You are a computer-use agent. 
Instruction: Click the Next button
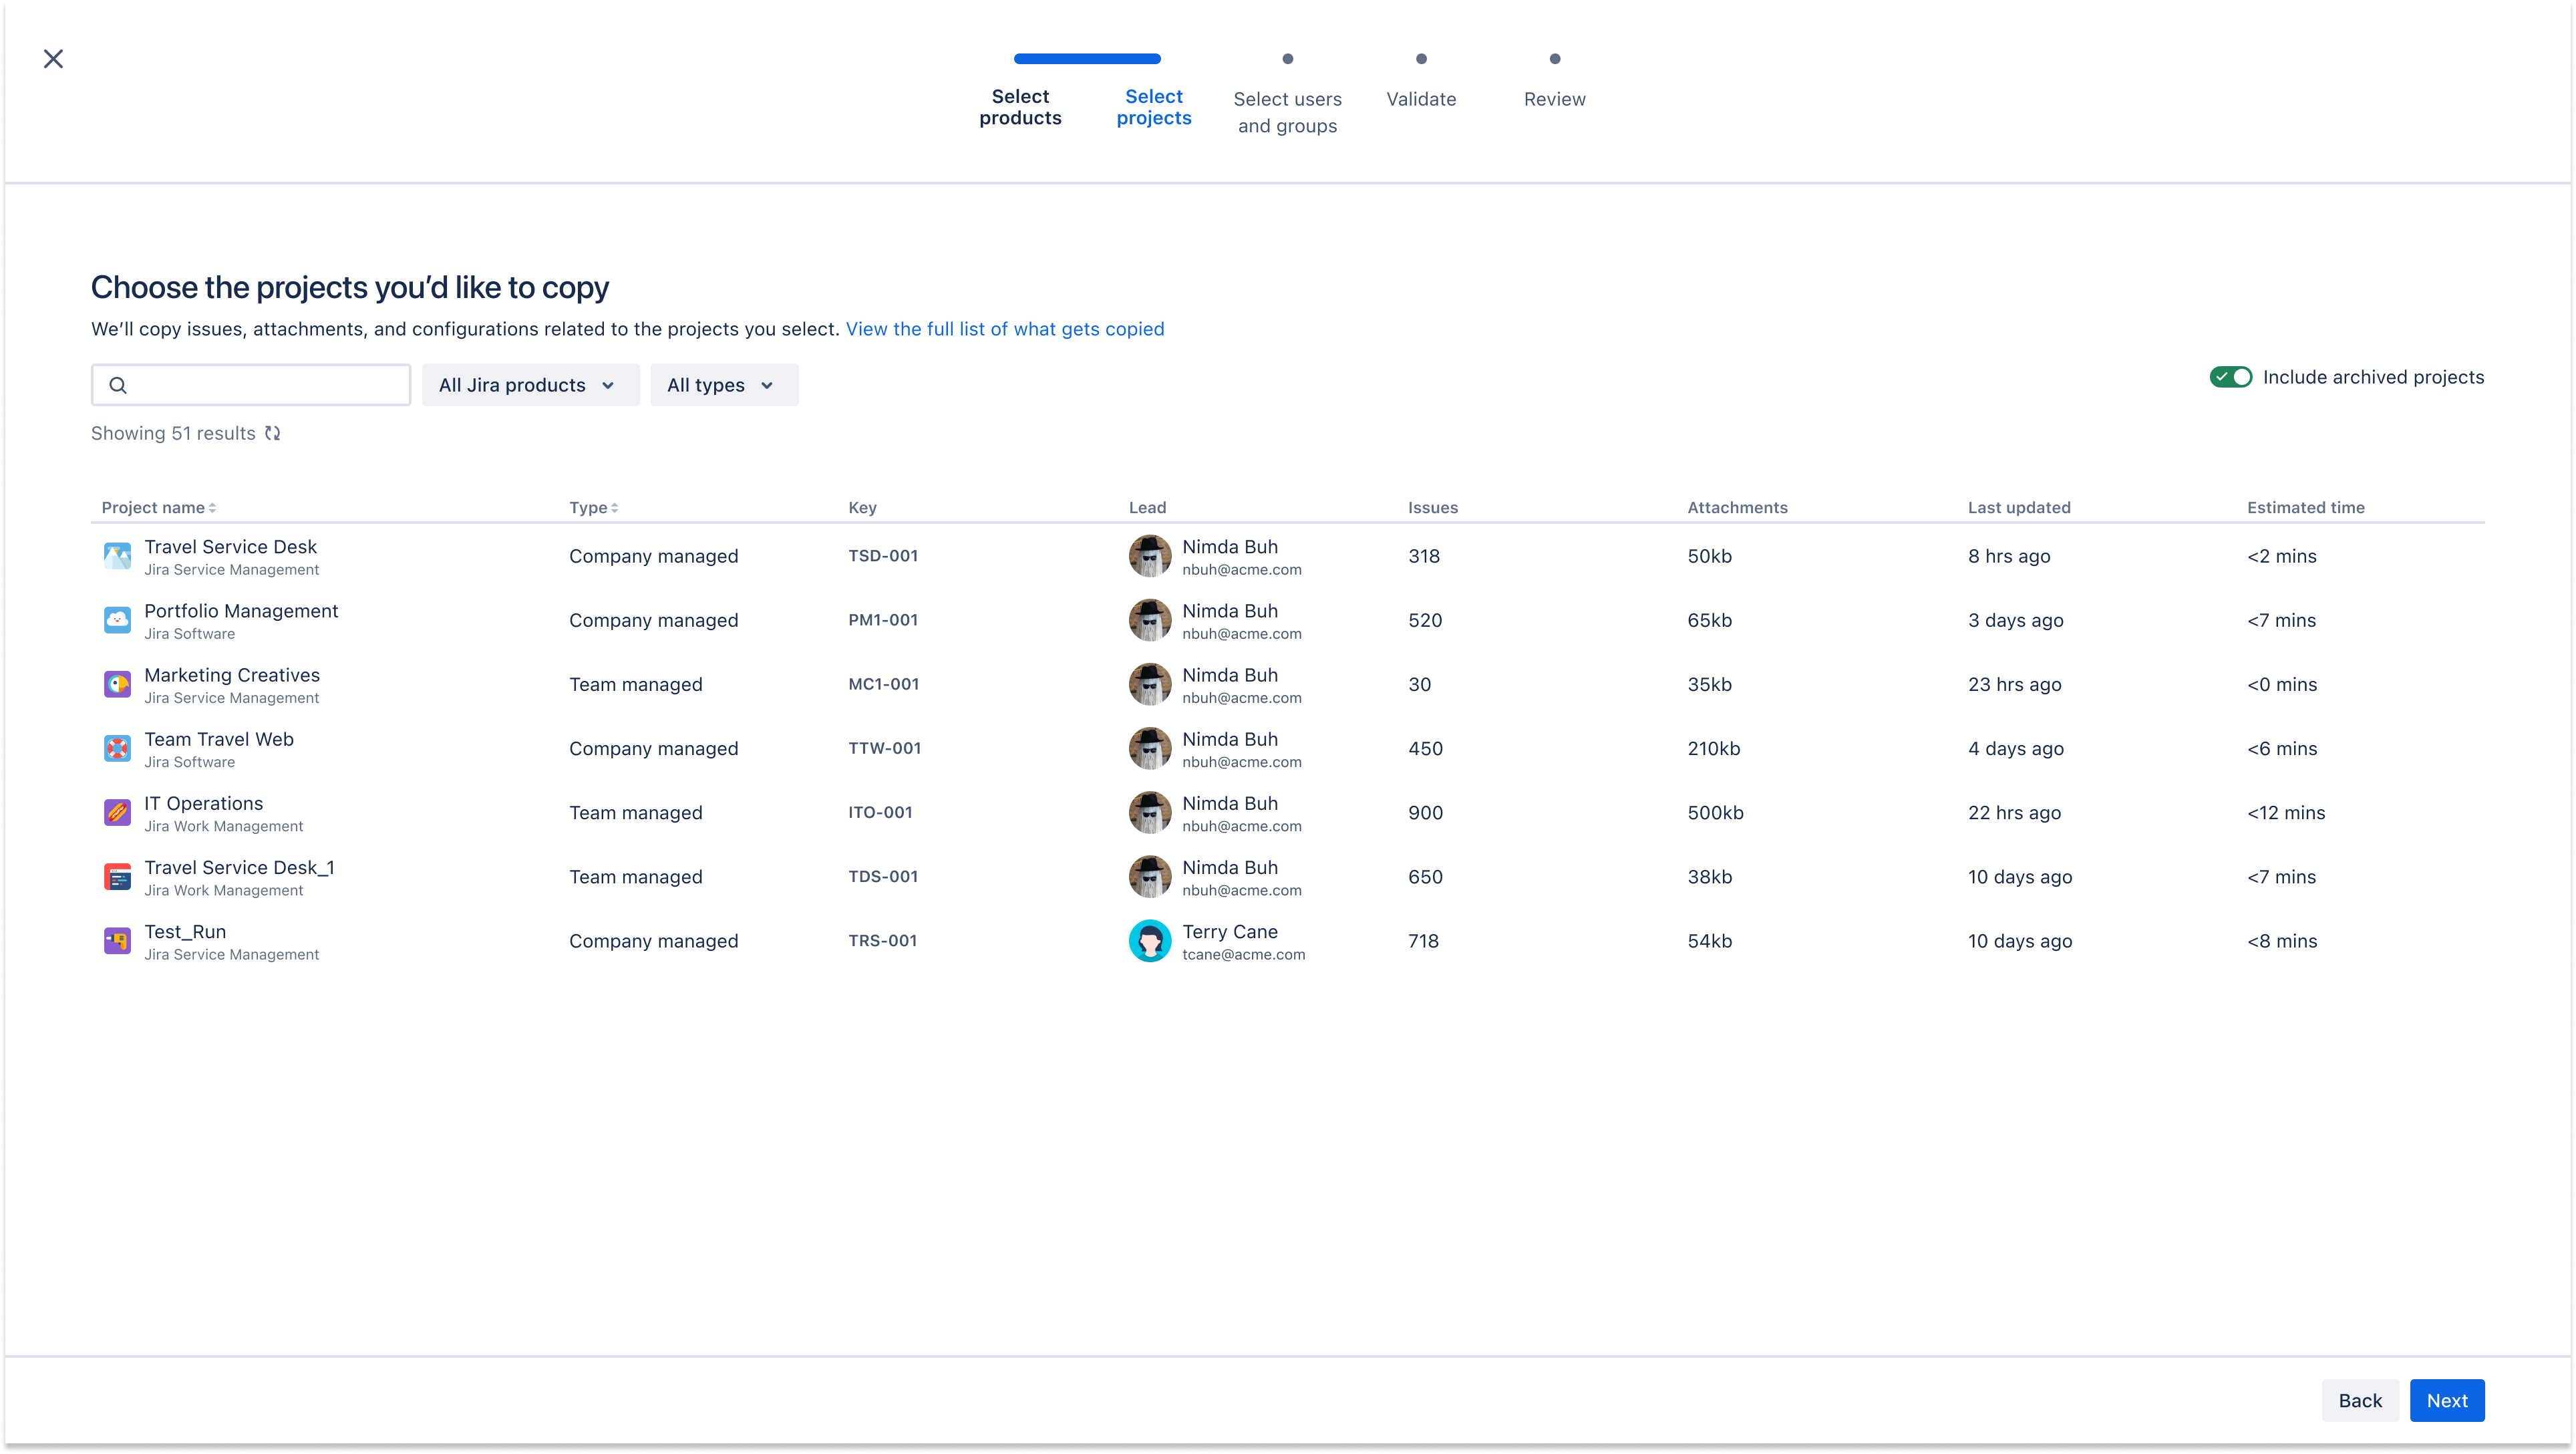2447,1400
